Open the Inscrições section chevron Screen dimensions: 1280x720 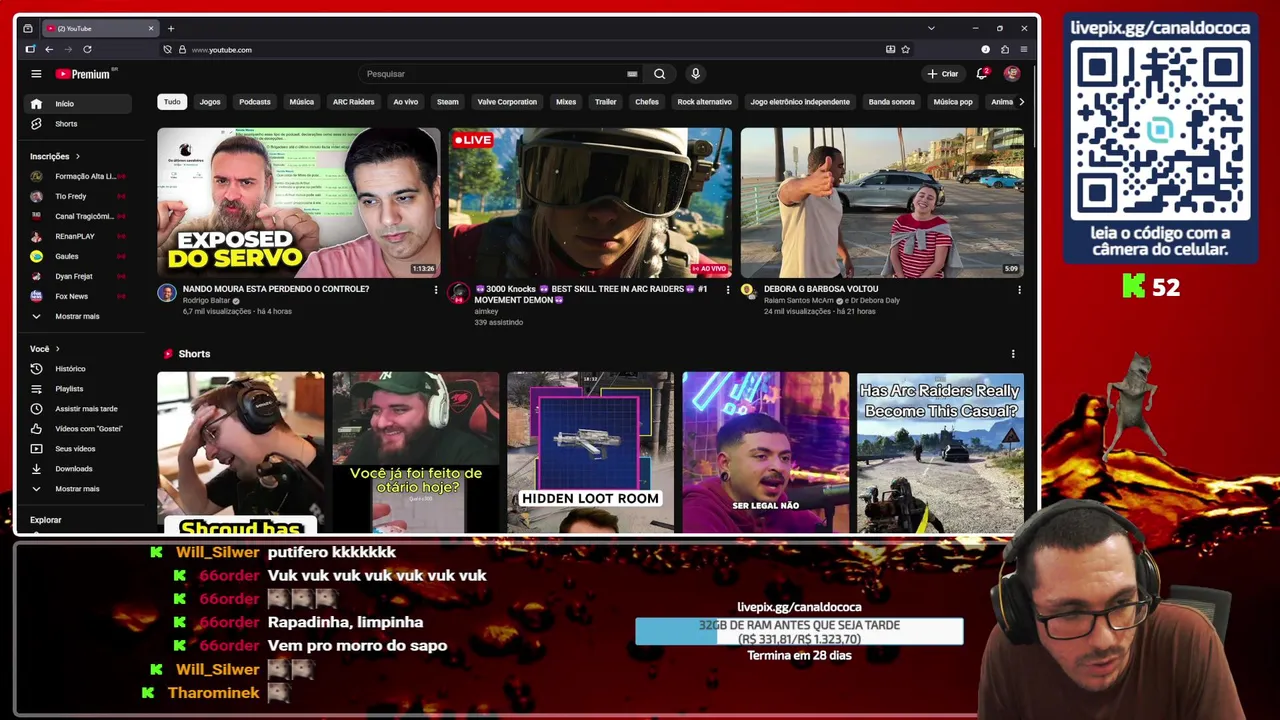point(77,156)
